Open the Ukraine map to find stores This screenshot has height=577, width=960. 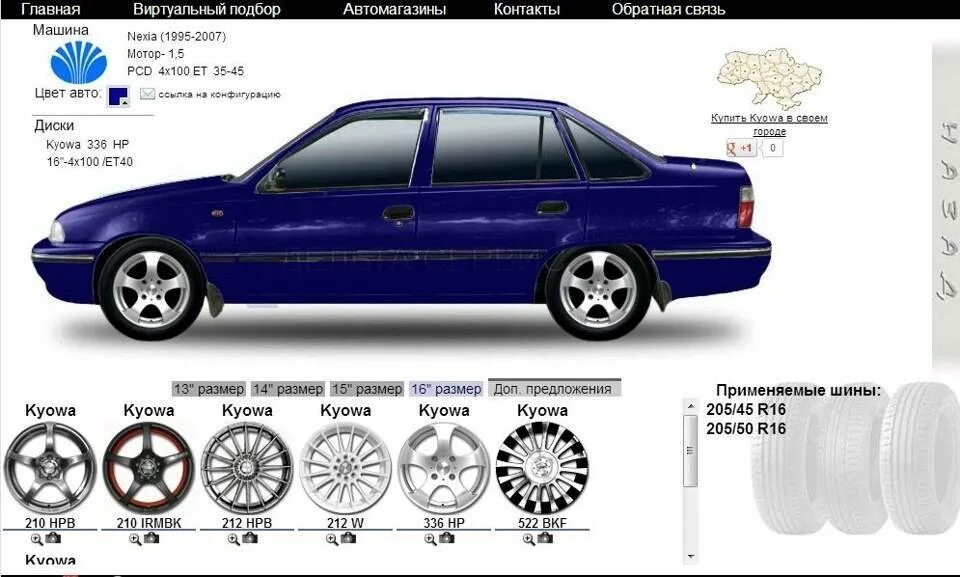[x=770, y=80]
